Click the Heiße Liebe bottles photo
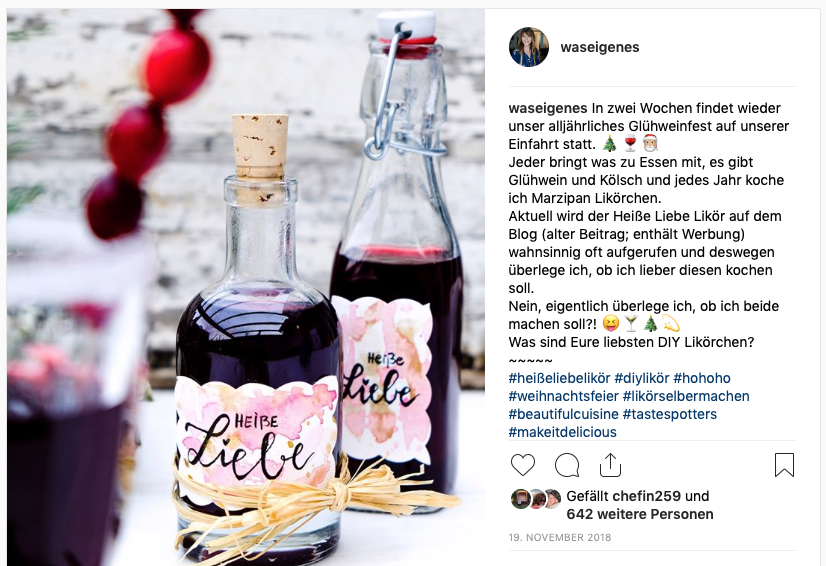This screenshot has height=566, width=826. pos(245,287)
